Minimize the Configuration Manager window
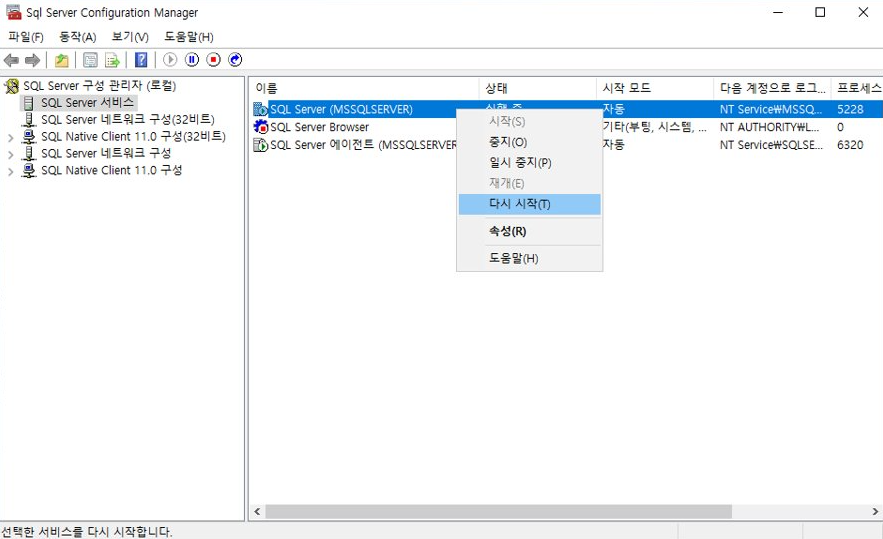The image size is (883, 539). click(x=778, y=12)
